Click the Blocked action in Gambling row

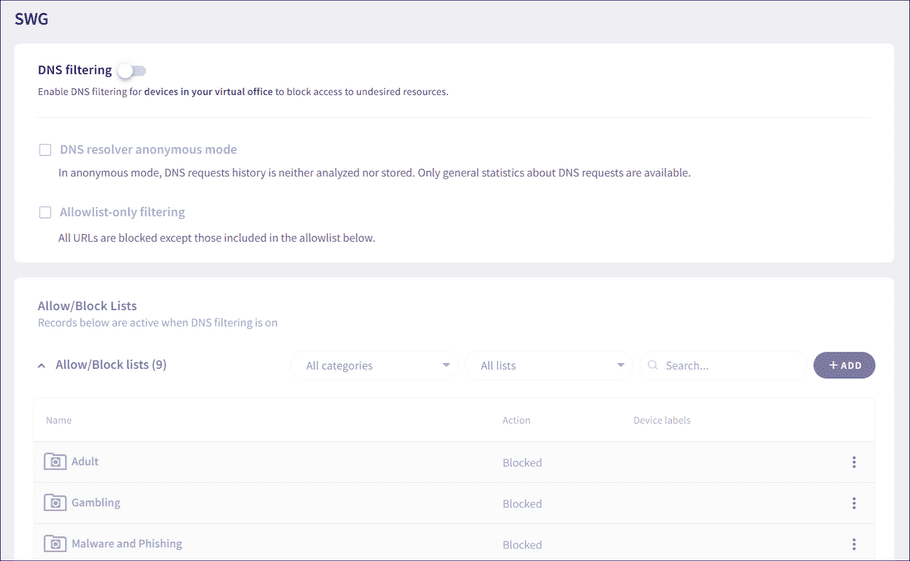(x=522, y=504)
